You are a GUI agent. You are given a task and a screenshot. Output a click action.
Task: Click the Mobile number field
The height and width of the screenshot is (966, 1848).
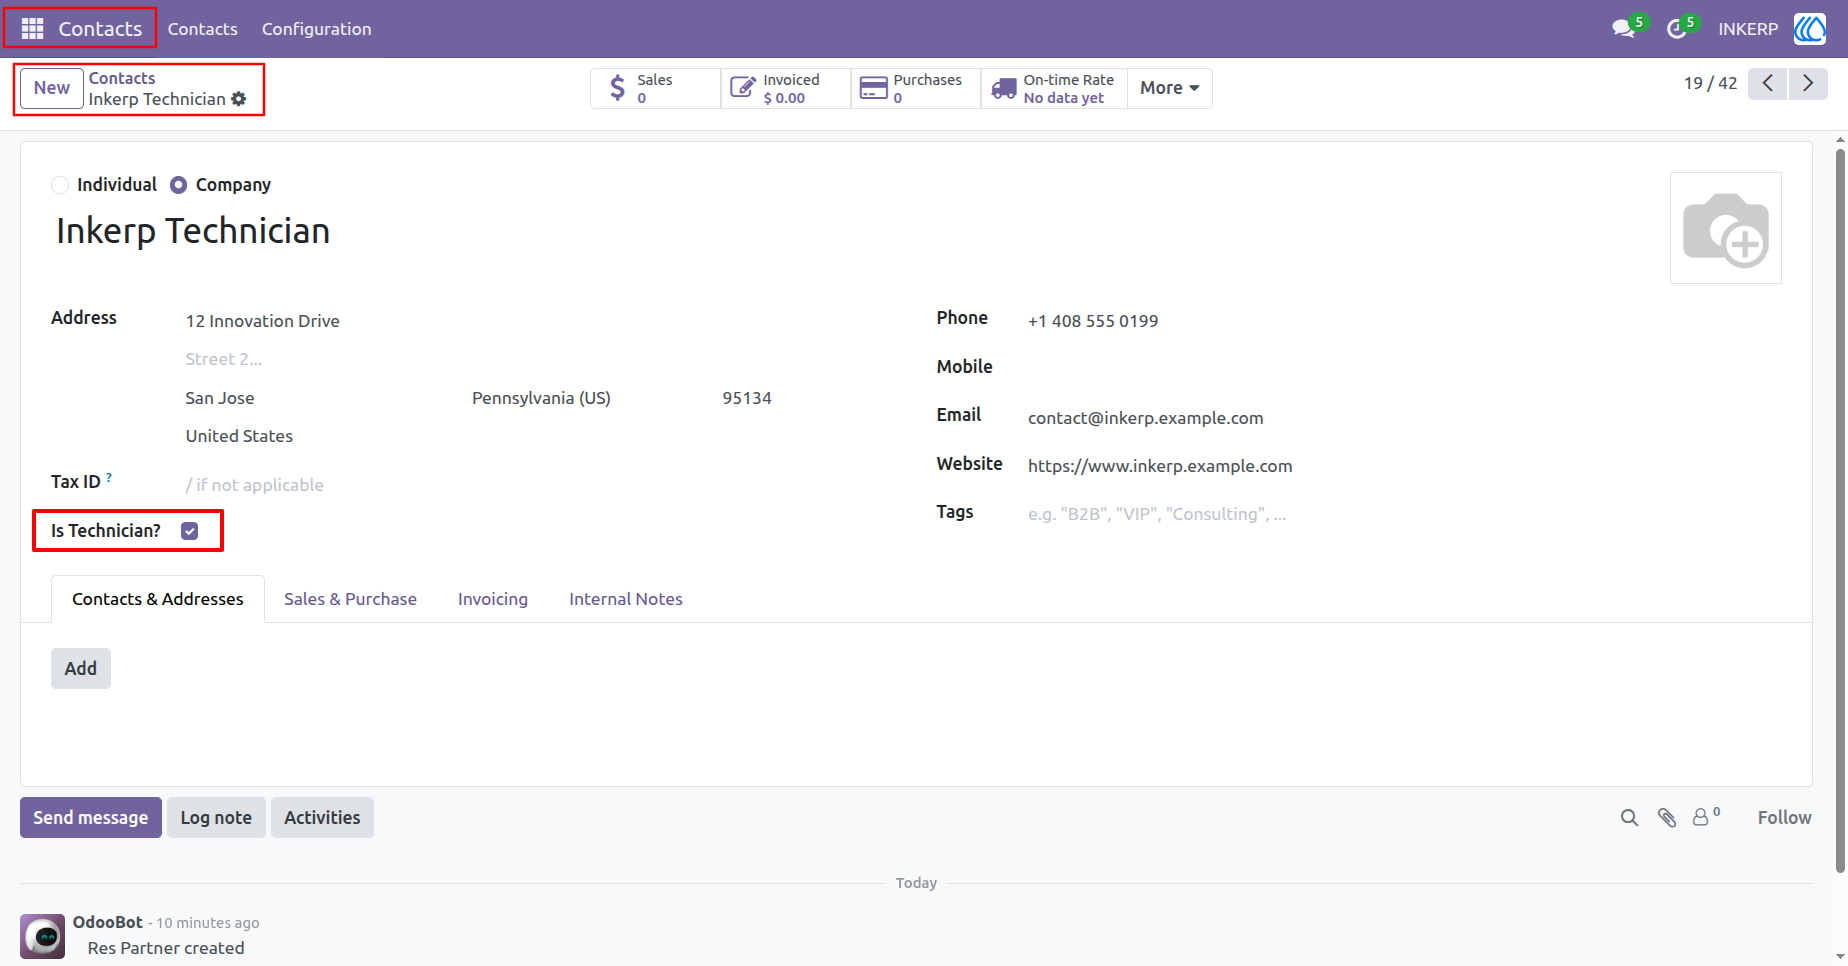click(1404, 368)
